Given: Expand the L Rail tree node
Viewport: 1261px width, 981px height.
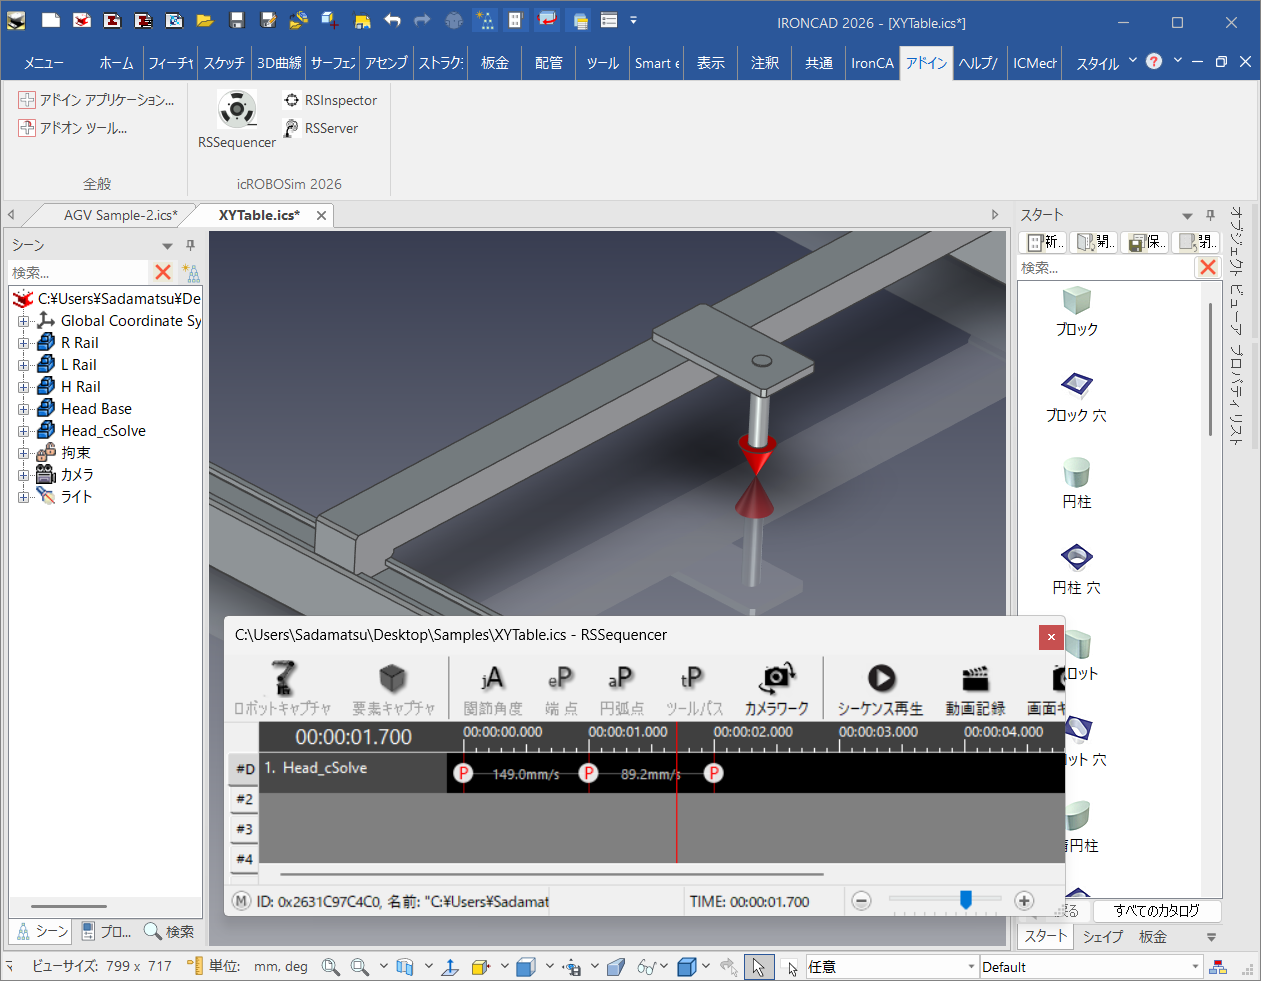Looking at the screenshot, I should click(x=23, y=365).
